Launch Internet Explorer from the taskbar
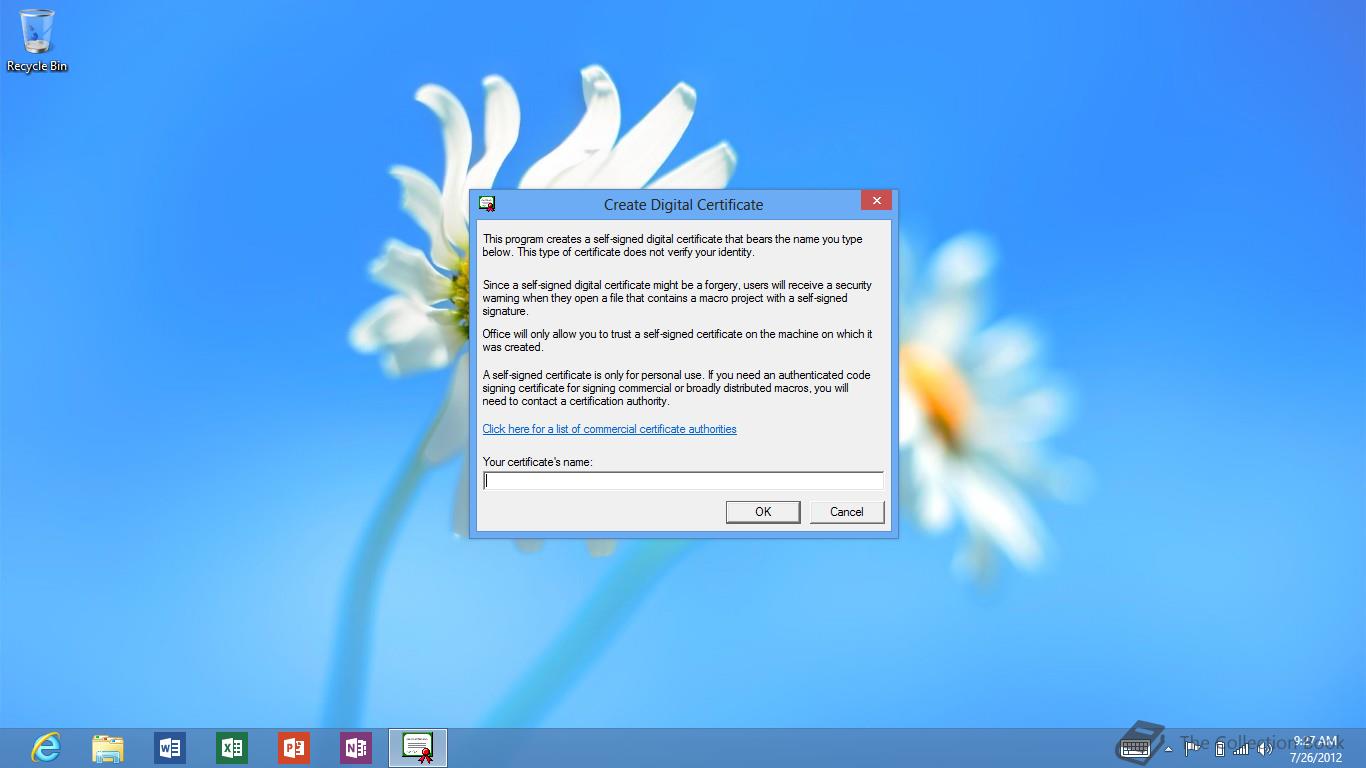The width and height of the screenshot is (1366, 768). [x=46, y=747]
